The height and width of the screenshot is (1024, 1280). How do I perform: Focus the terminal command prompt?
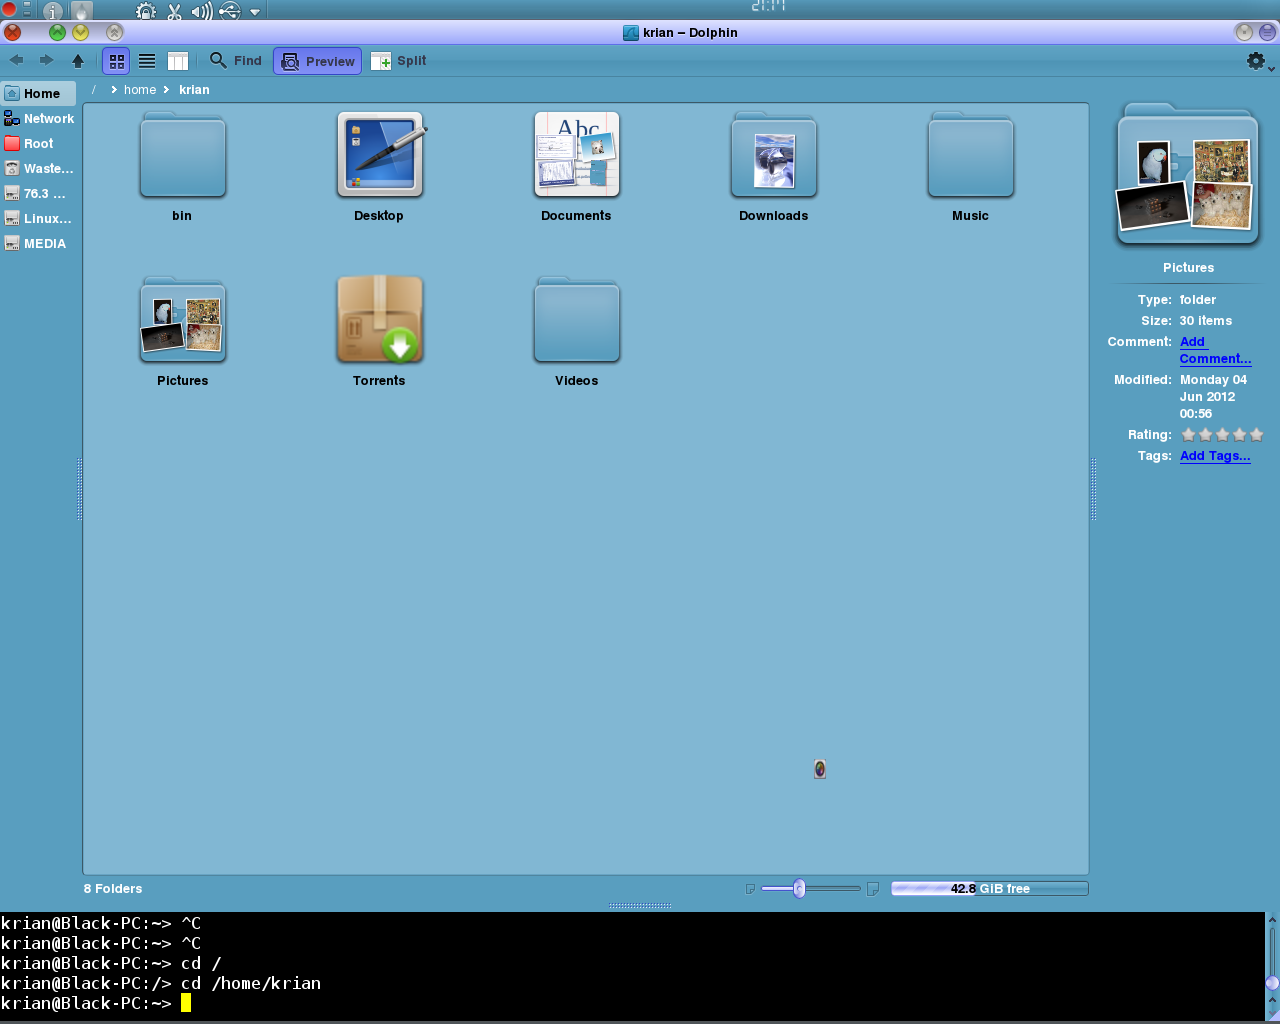(186, 1003)
